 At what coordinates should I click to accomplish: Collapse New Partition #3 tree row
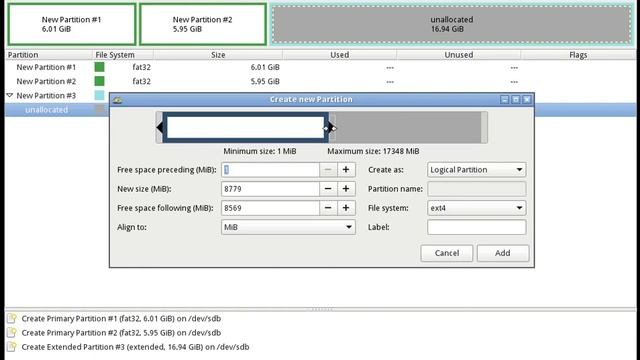coord(10,95)
